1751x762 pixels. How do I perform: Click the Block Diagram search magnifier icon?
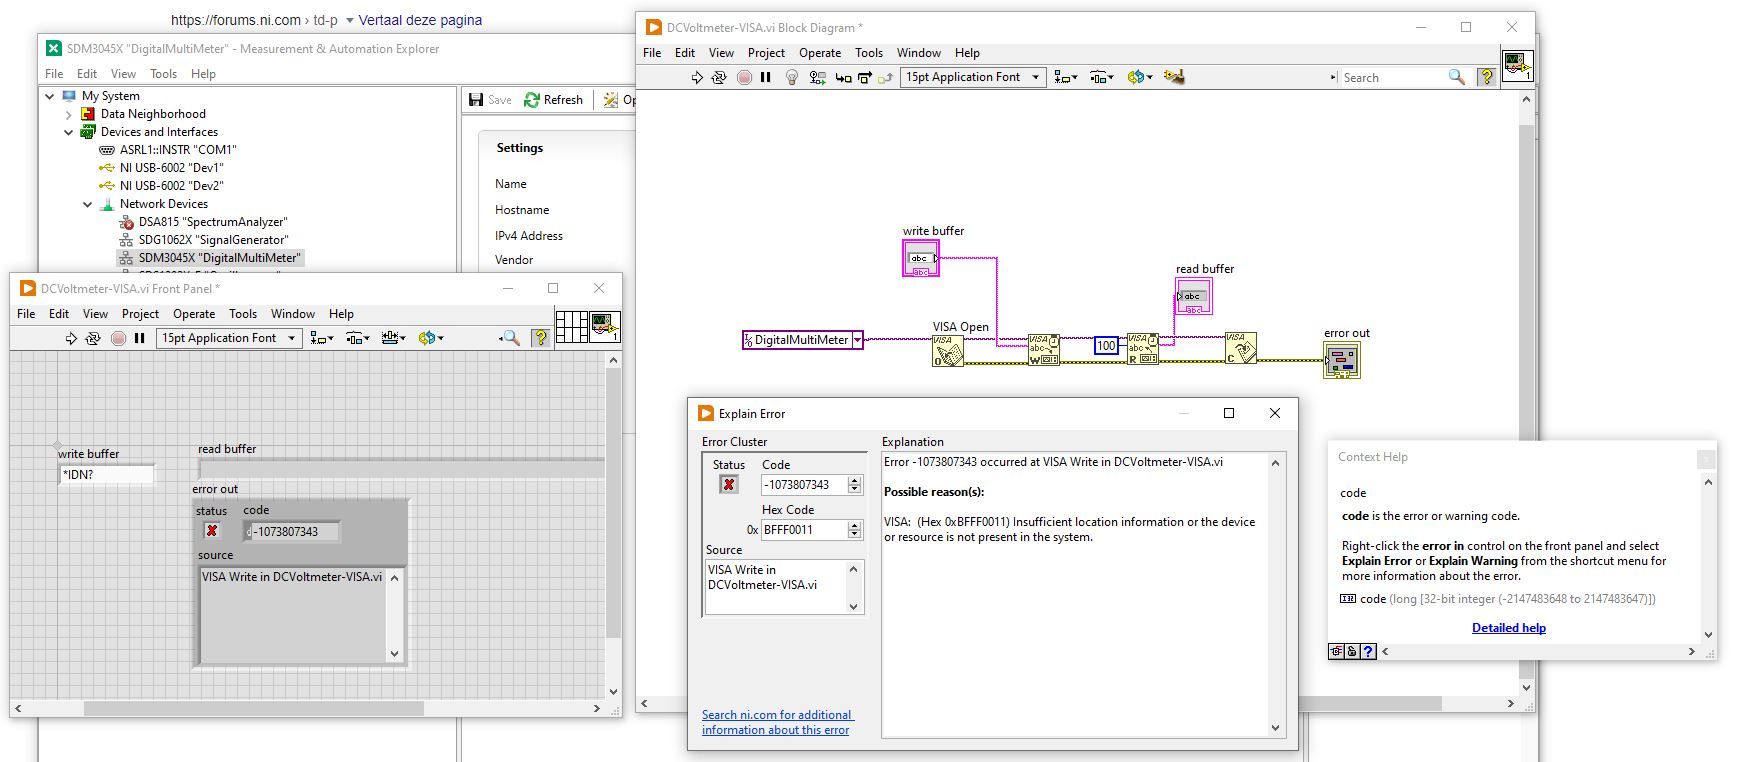click(1457, 77)
